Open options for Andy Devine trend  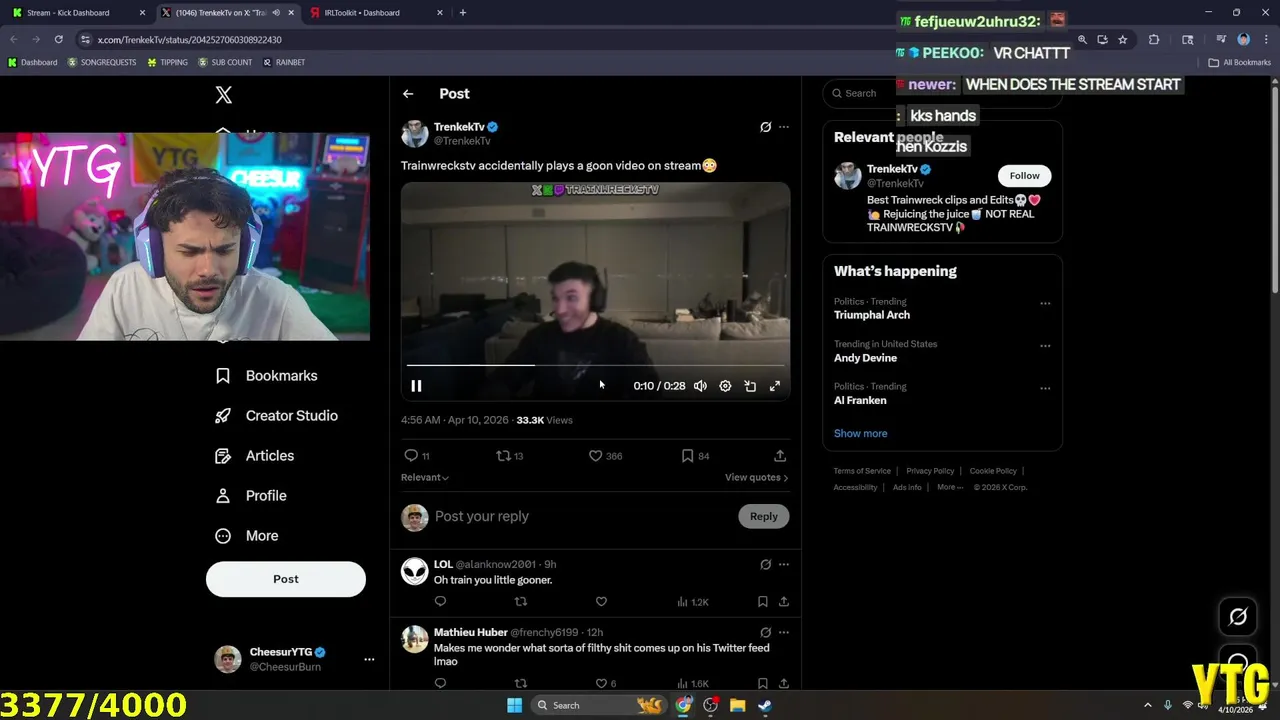(x=1045, y=346)
